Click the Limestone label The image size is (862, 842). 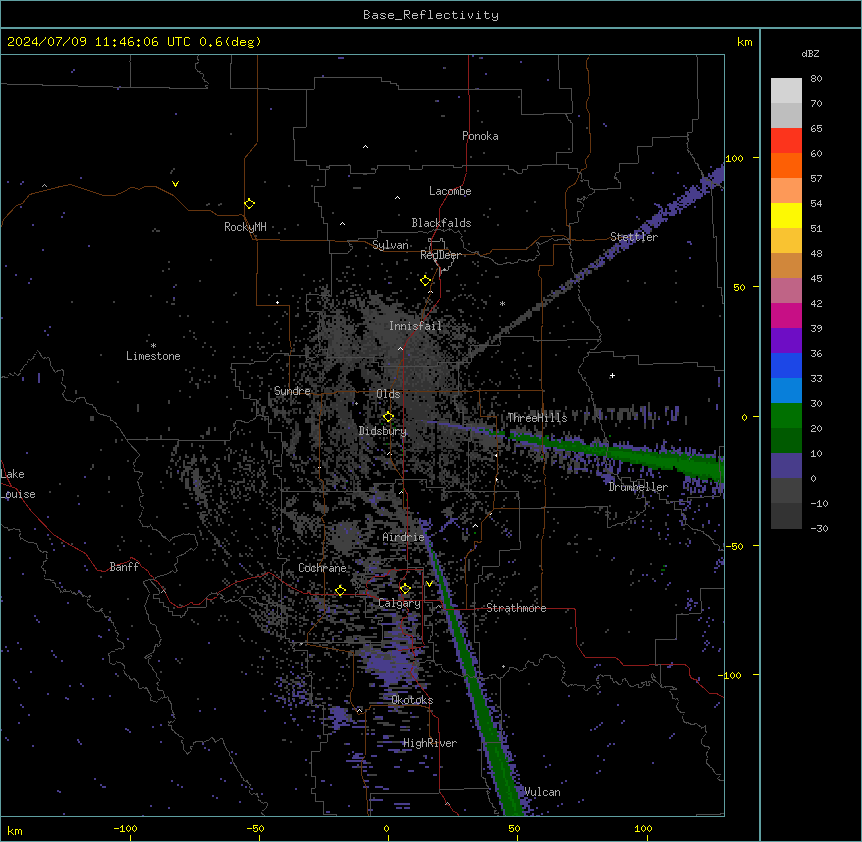[153, 356]
